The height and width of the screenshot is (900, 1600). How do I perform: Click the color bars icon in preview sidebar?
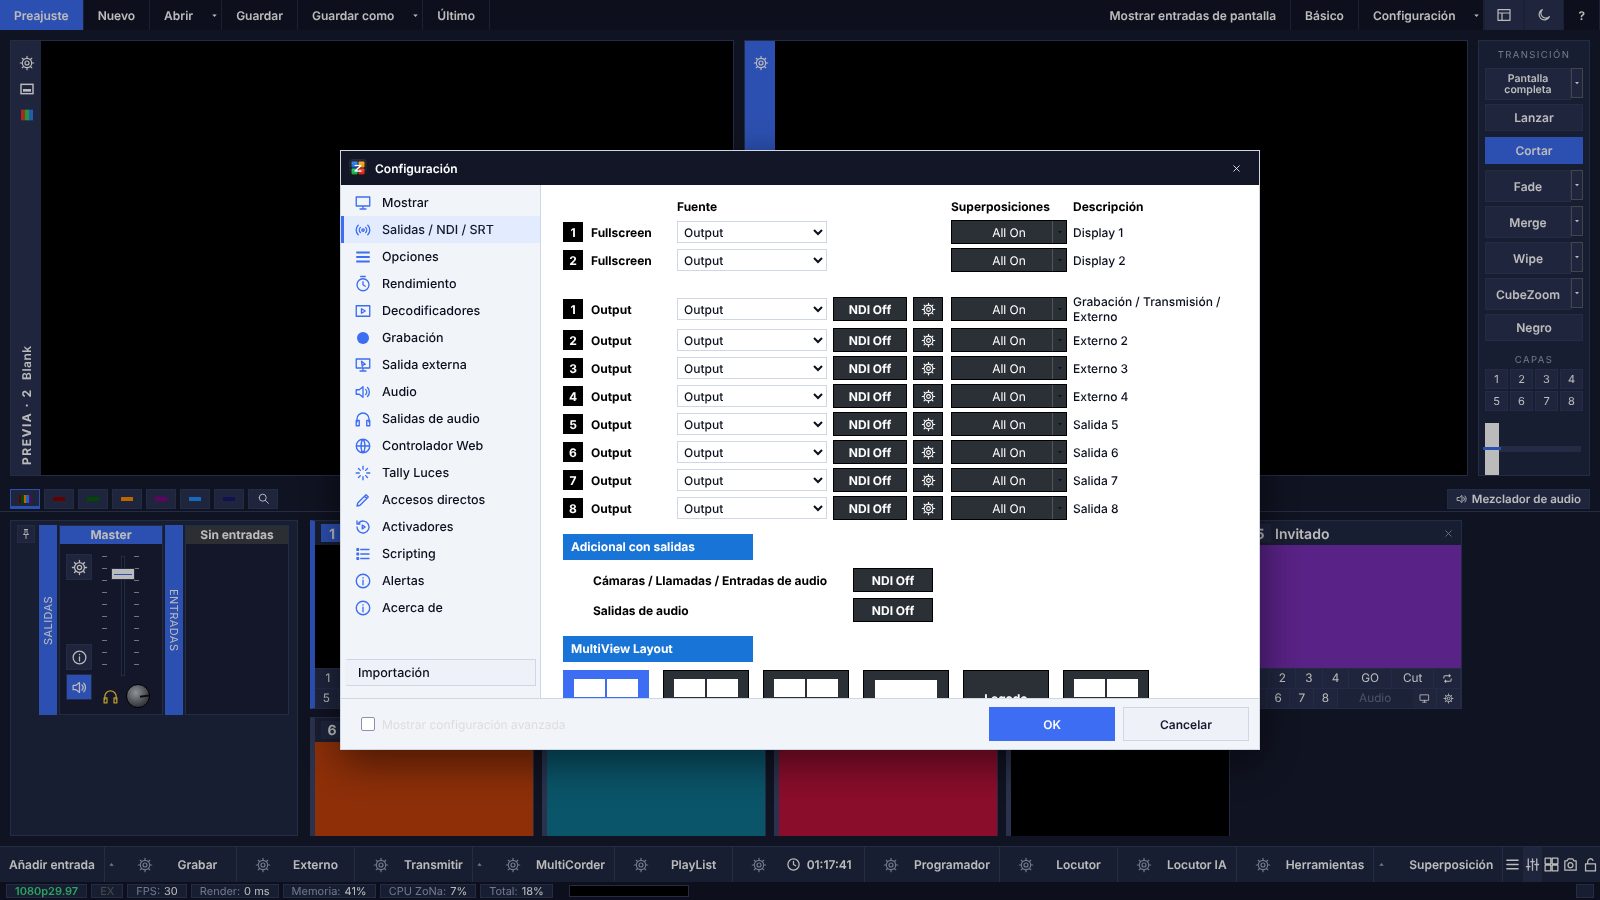pos(27,115)
